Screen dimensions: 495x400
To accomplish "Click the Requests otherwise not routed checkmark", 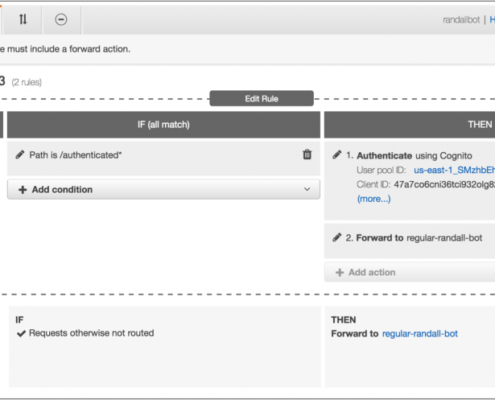I will click(21, 333).
